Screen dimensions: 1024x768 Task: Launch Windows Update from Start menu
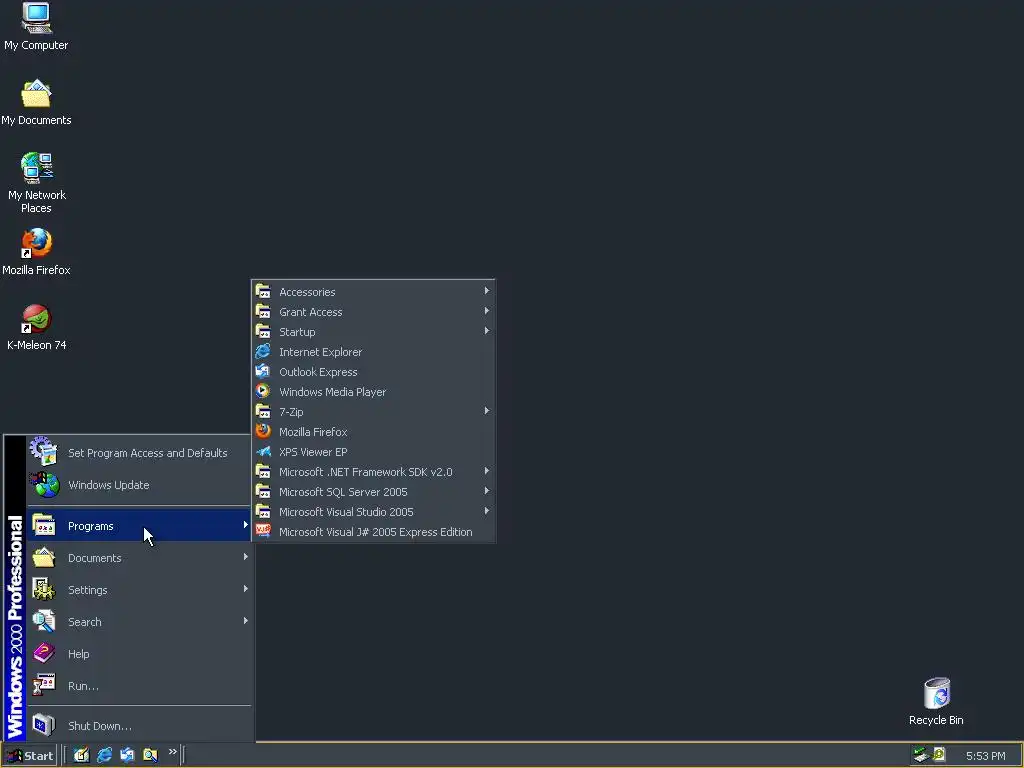139,485
